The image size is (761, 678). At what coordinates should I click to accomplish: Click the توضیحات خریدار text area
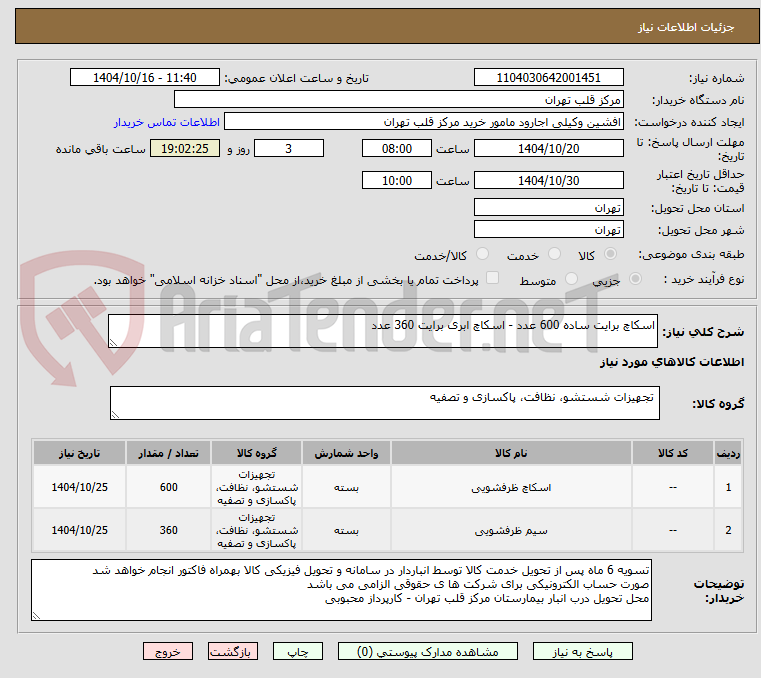coord(341,590)
